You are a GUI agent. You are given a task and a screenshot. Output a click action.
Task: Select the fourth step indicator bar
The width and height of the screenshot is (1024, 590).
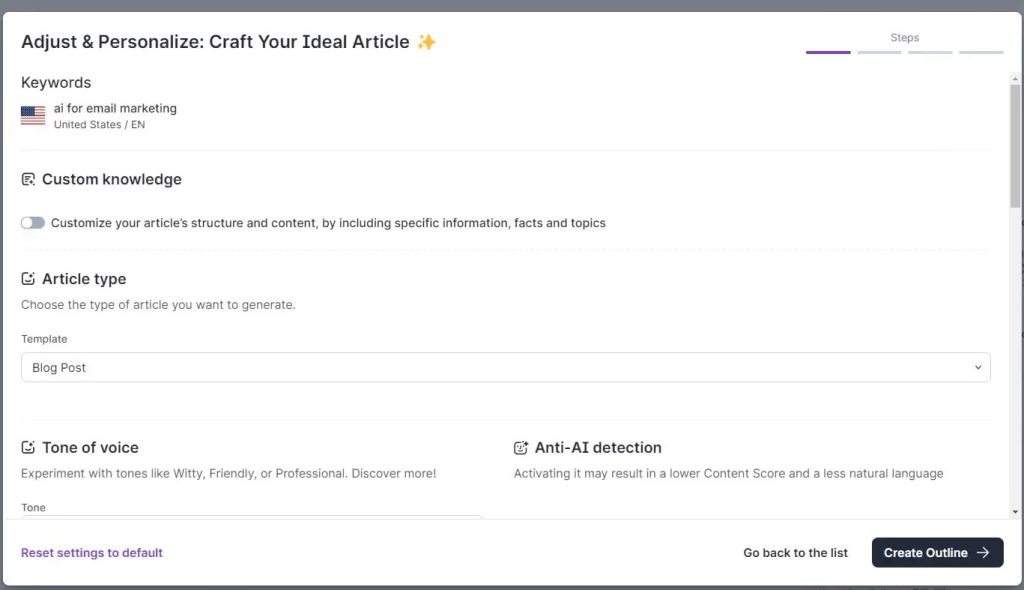pyautogui.click(x=981, y=52)
